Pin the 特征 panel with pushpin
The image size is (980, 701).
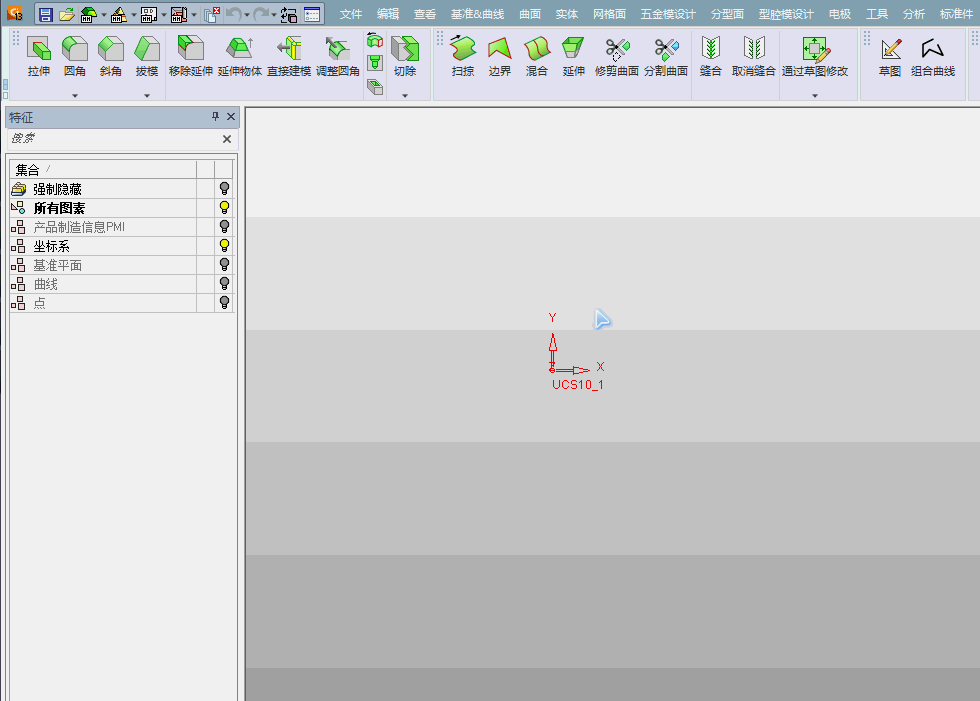[x=216, y=116]
